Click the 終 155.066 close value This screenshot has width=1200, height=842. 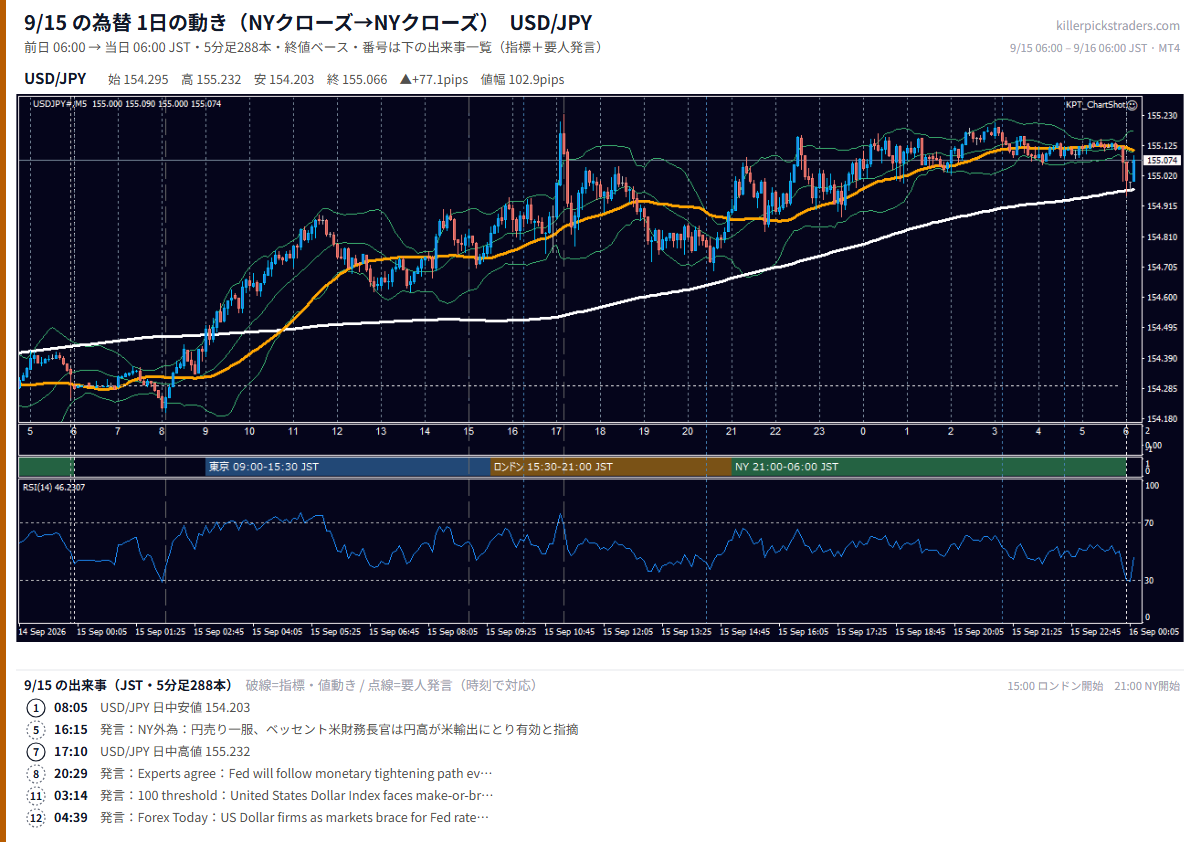357,80
